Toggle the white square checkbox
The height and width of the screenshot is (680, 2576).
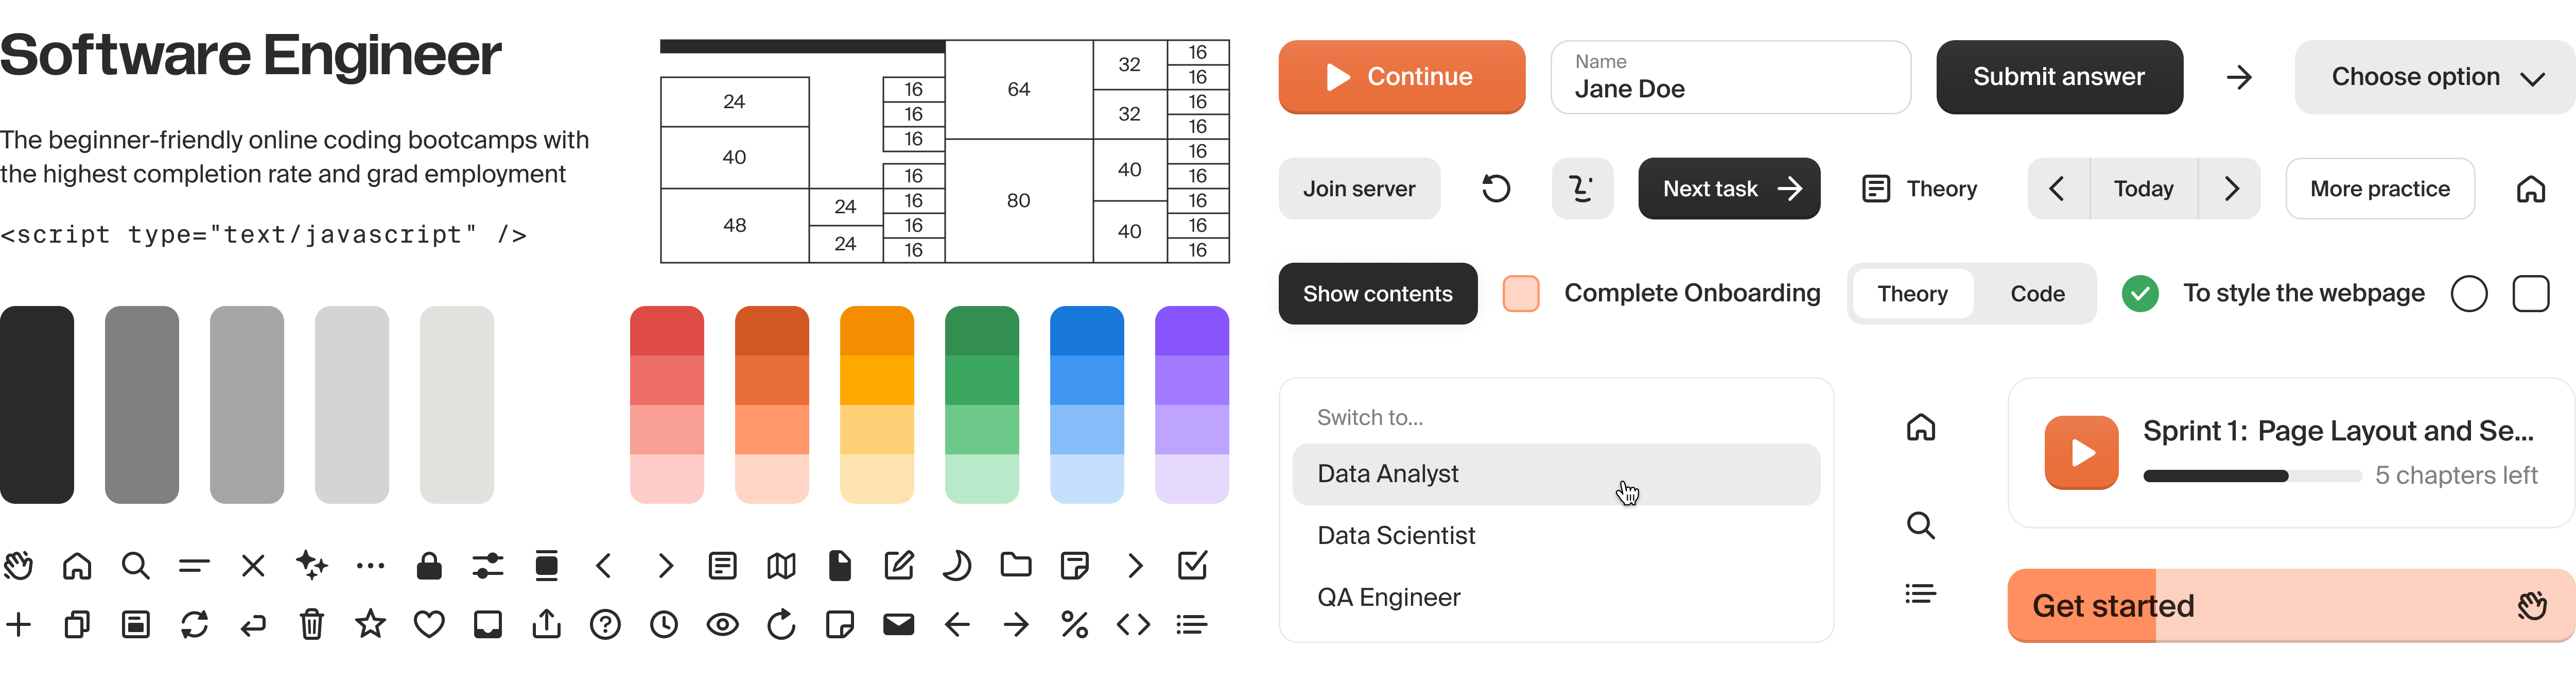[2532, 293]
